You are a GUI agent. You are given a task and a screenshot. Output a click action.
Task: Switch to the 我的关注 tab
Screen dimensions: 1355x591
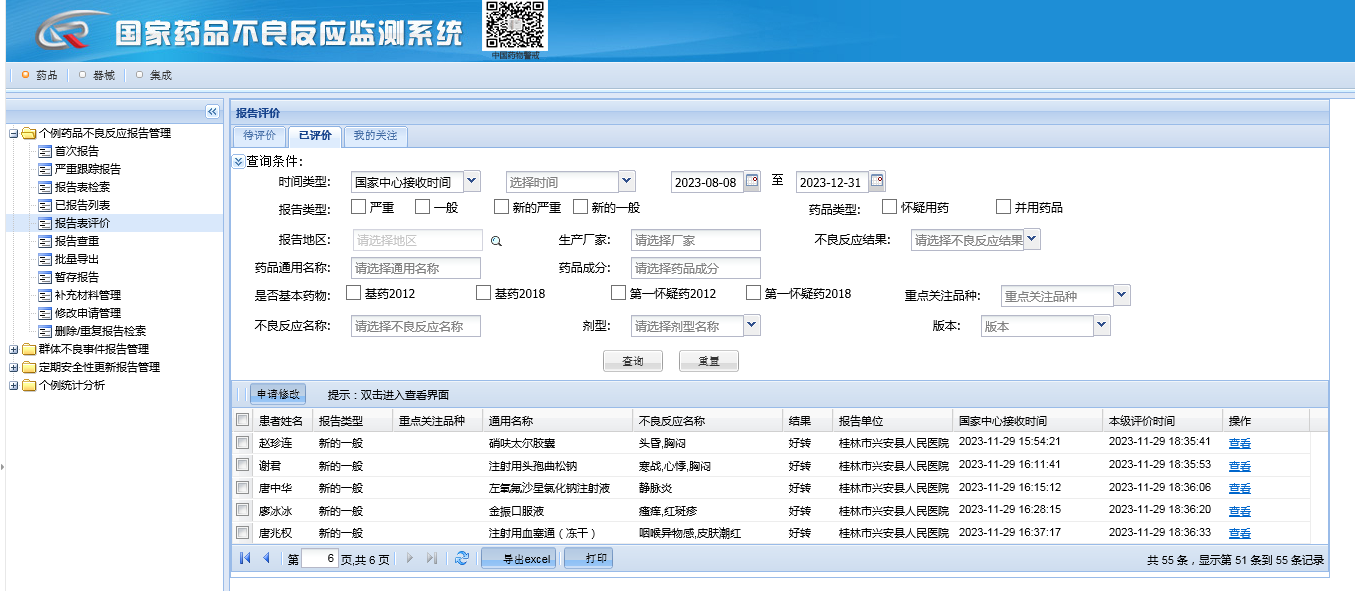(x=375, y=136)
